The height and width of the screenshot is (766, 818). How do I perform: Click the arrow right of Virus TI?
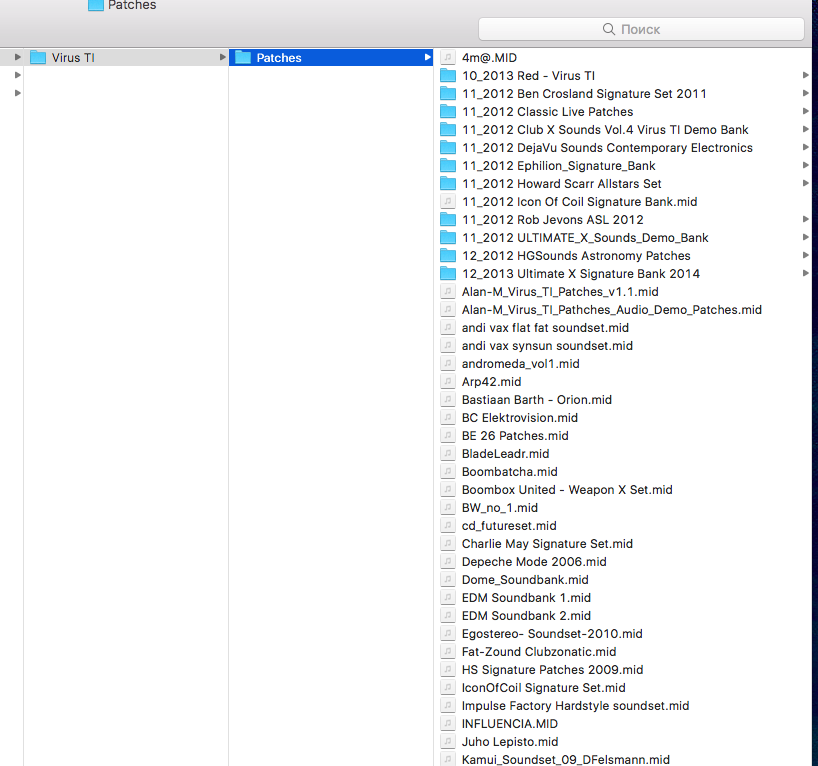click(x=222, y=57)
